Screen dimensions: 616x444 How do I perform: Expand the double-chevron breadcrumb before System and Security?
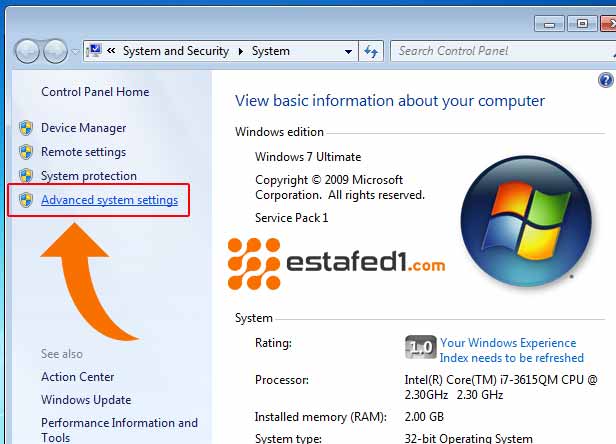click(113, 51)
